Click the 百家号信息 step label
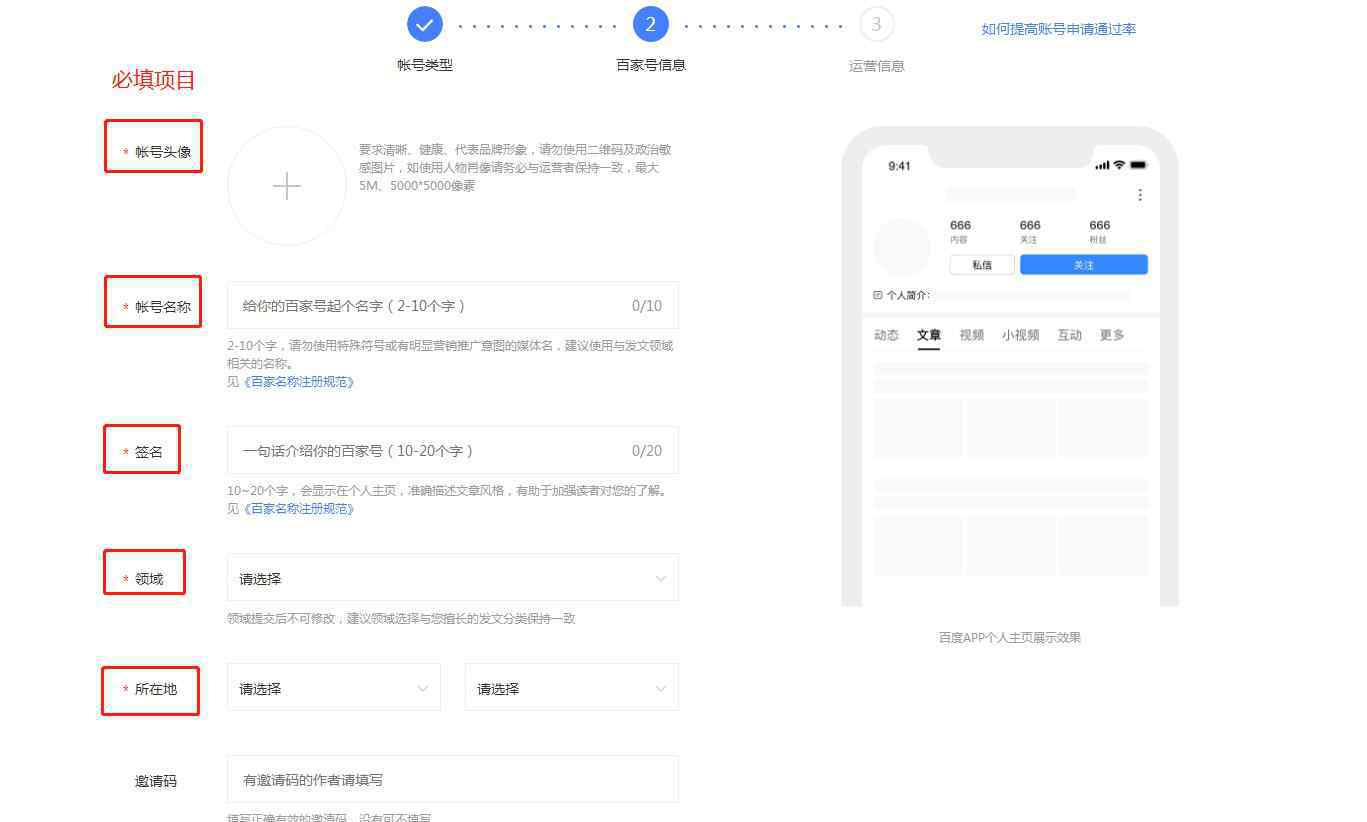The image size is (1367, 822). tap(651, 65)
